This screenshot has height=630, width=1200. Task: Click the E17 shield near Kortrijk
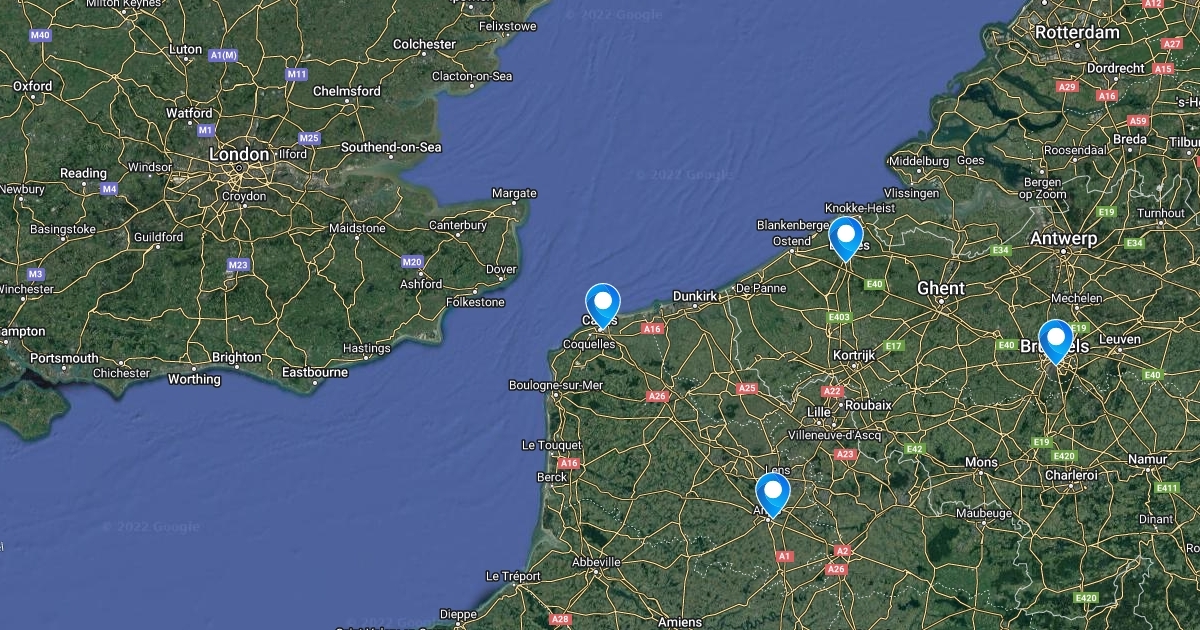(x=893, y=346)
